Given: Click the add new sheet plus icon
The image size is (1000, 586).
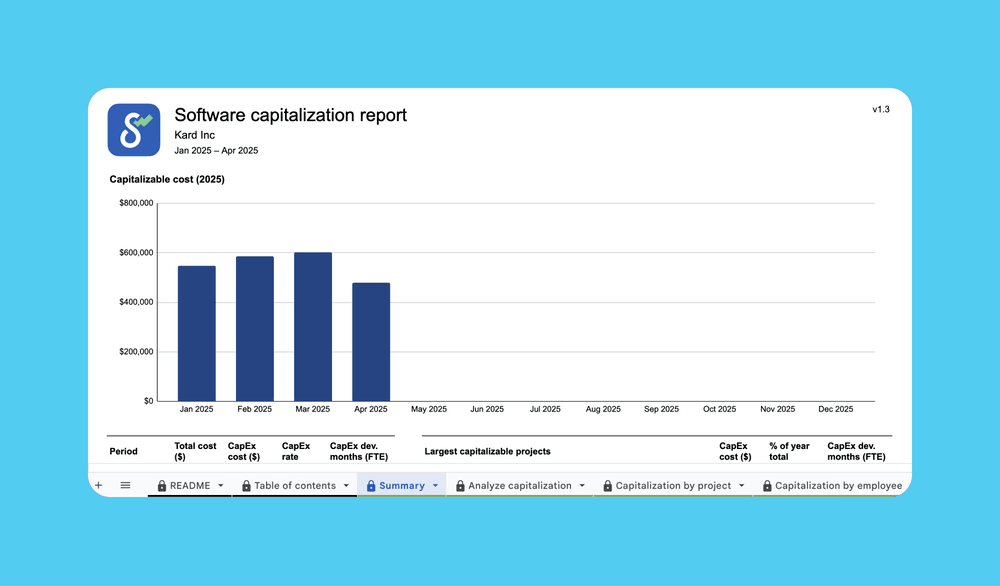Looking at the screenshot, I should click(x=98, y=485).
